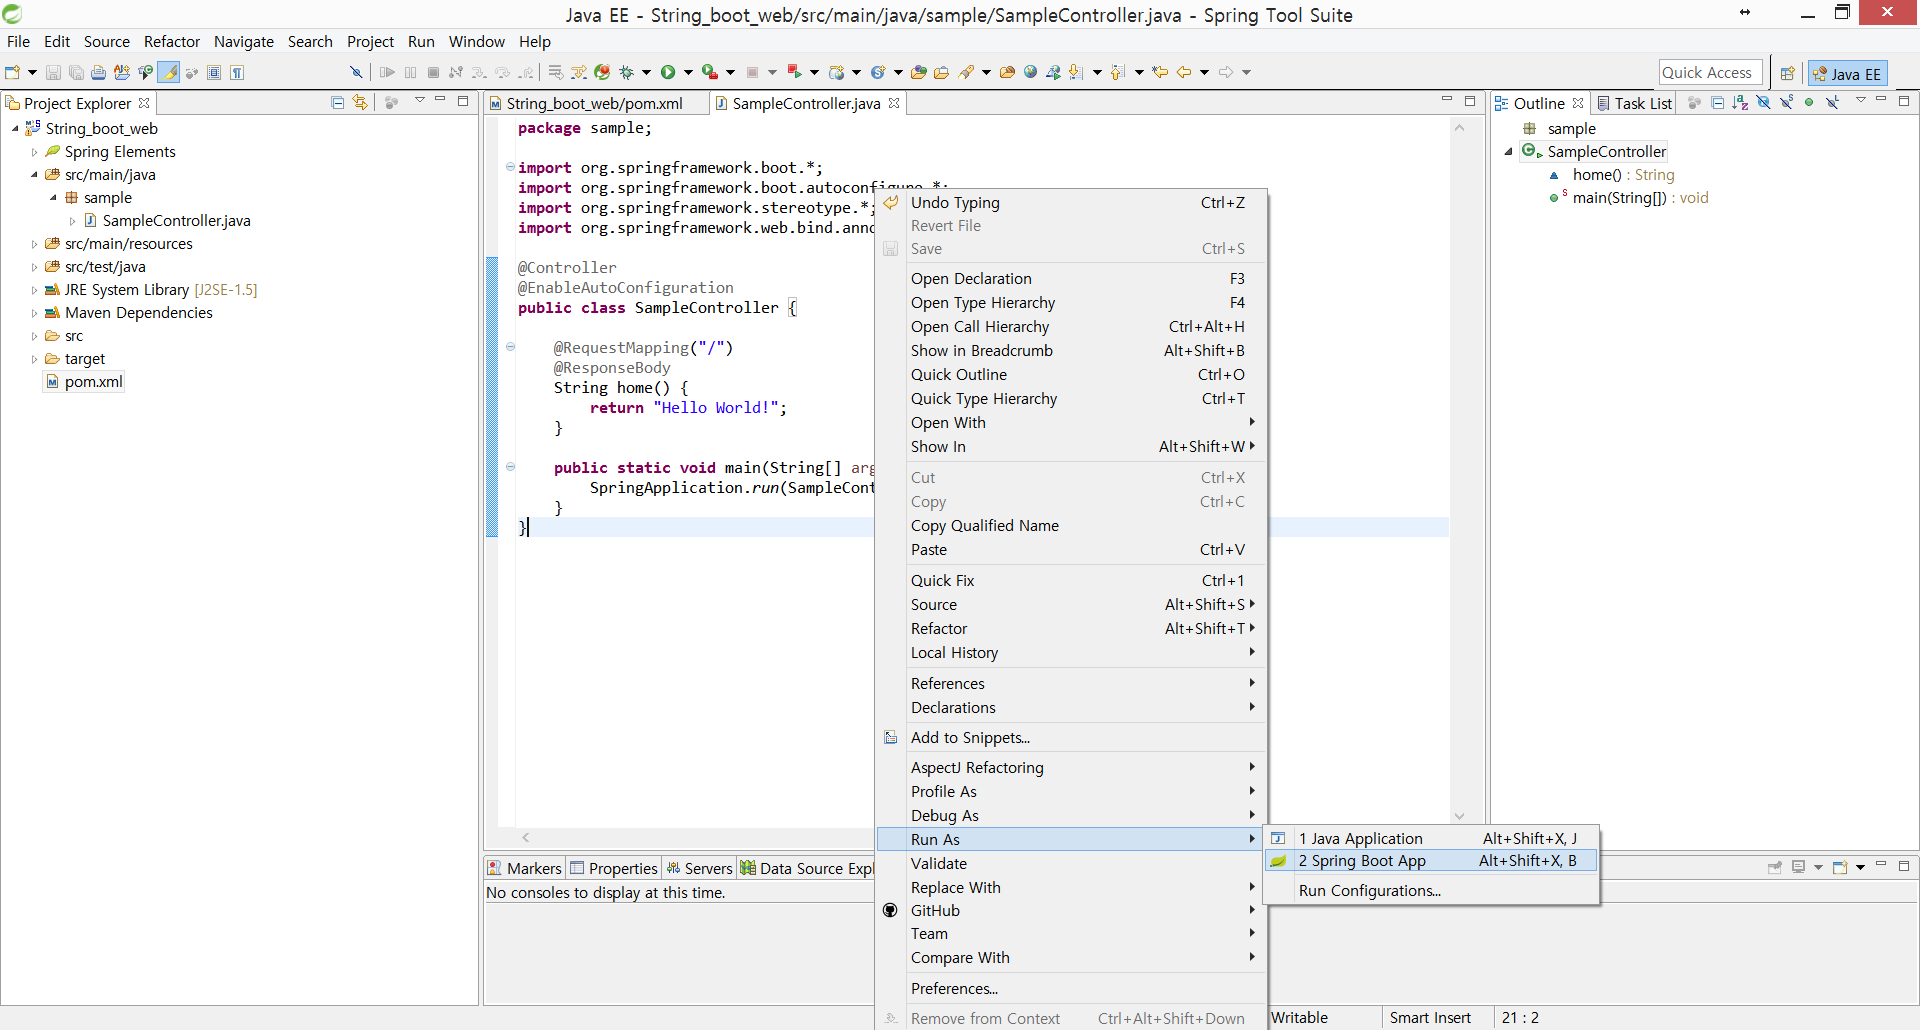
Task: Click the Hide Fields icon in Outline
Action: (1764, 102)
